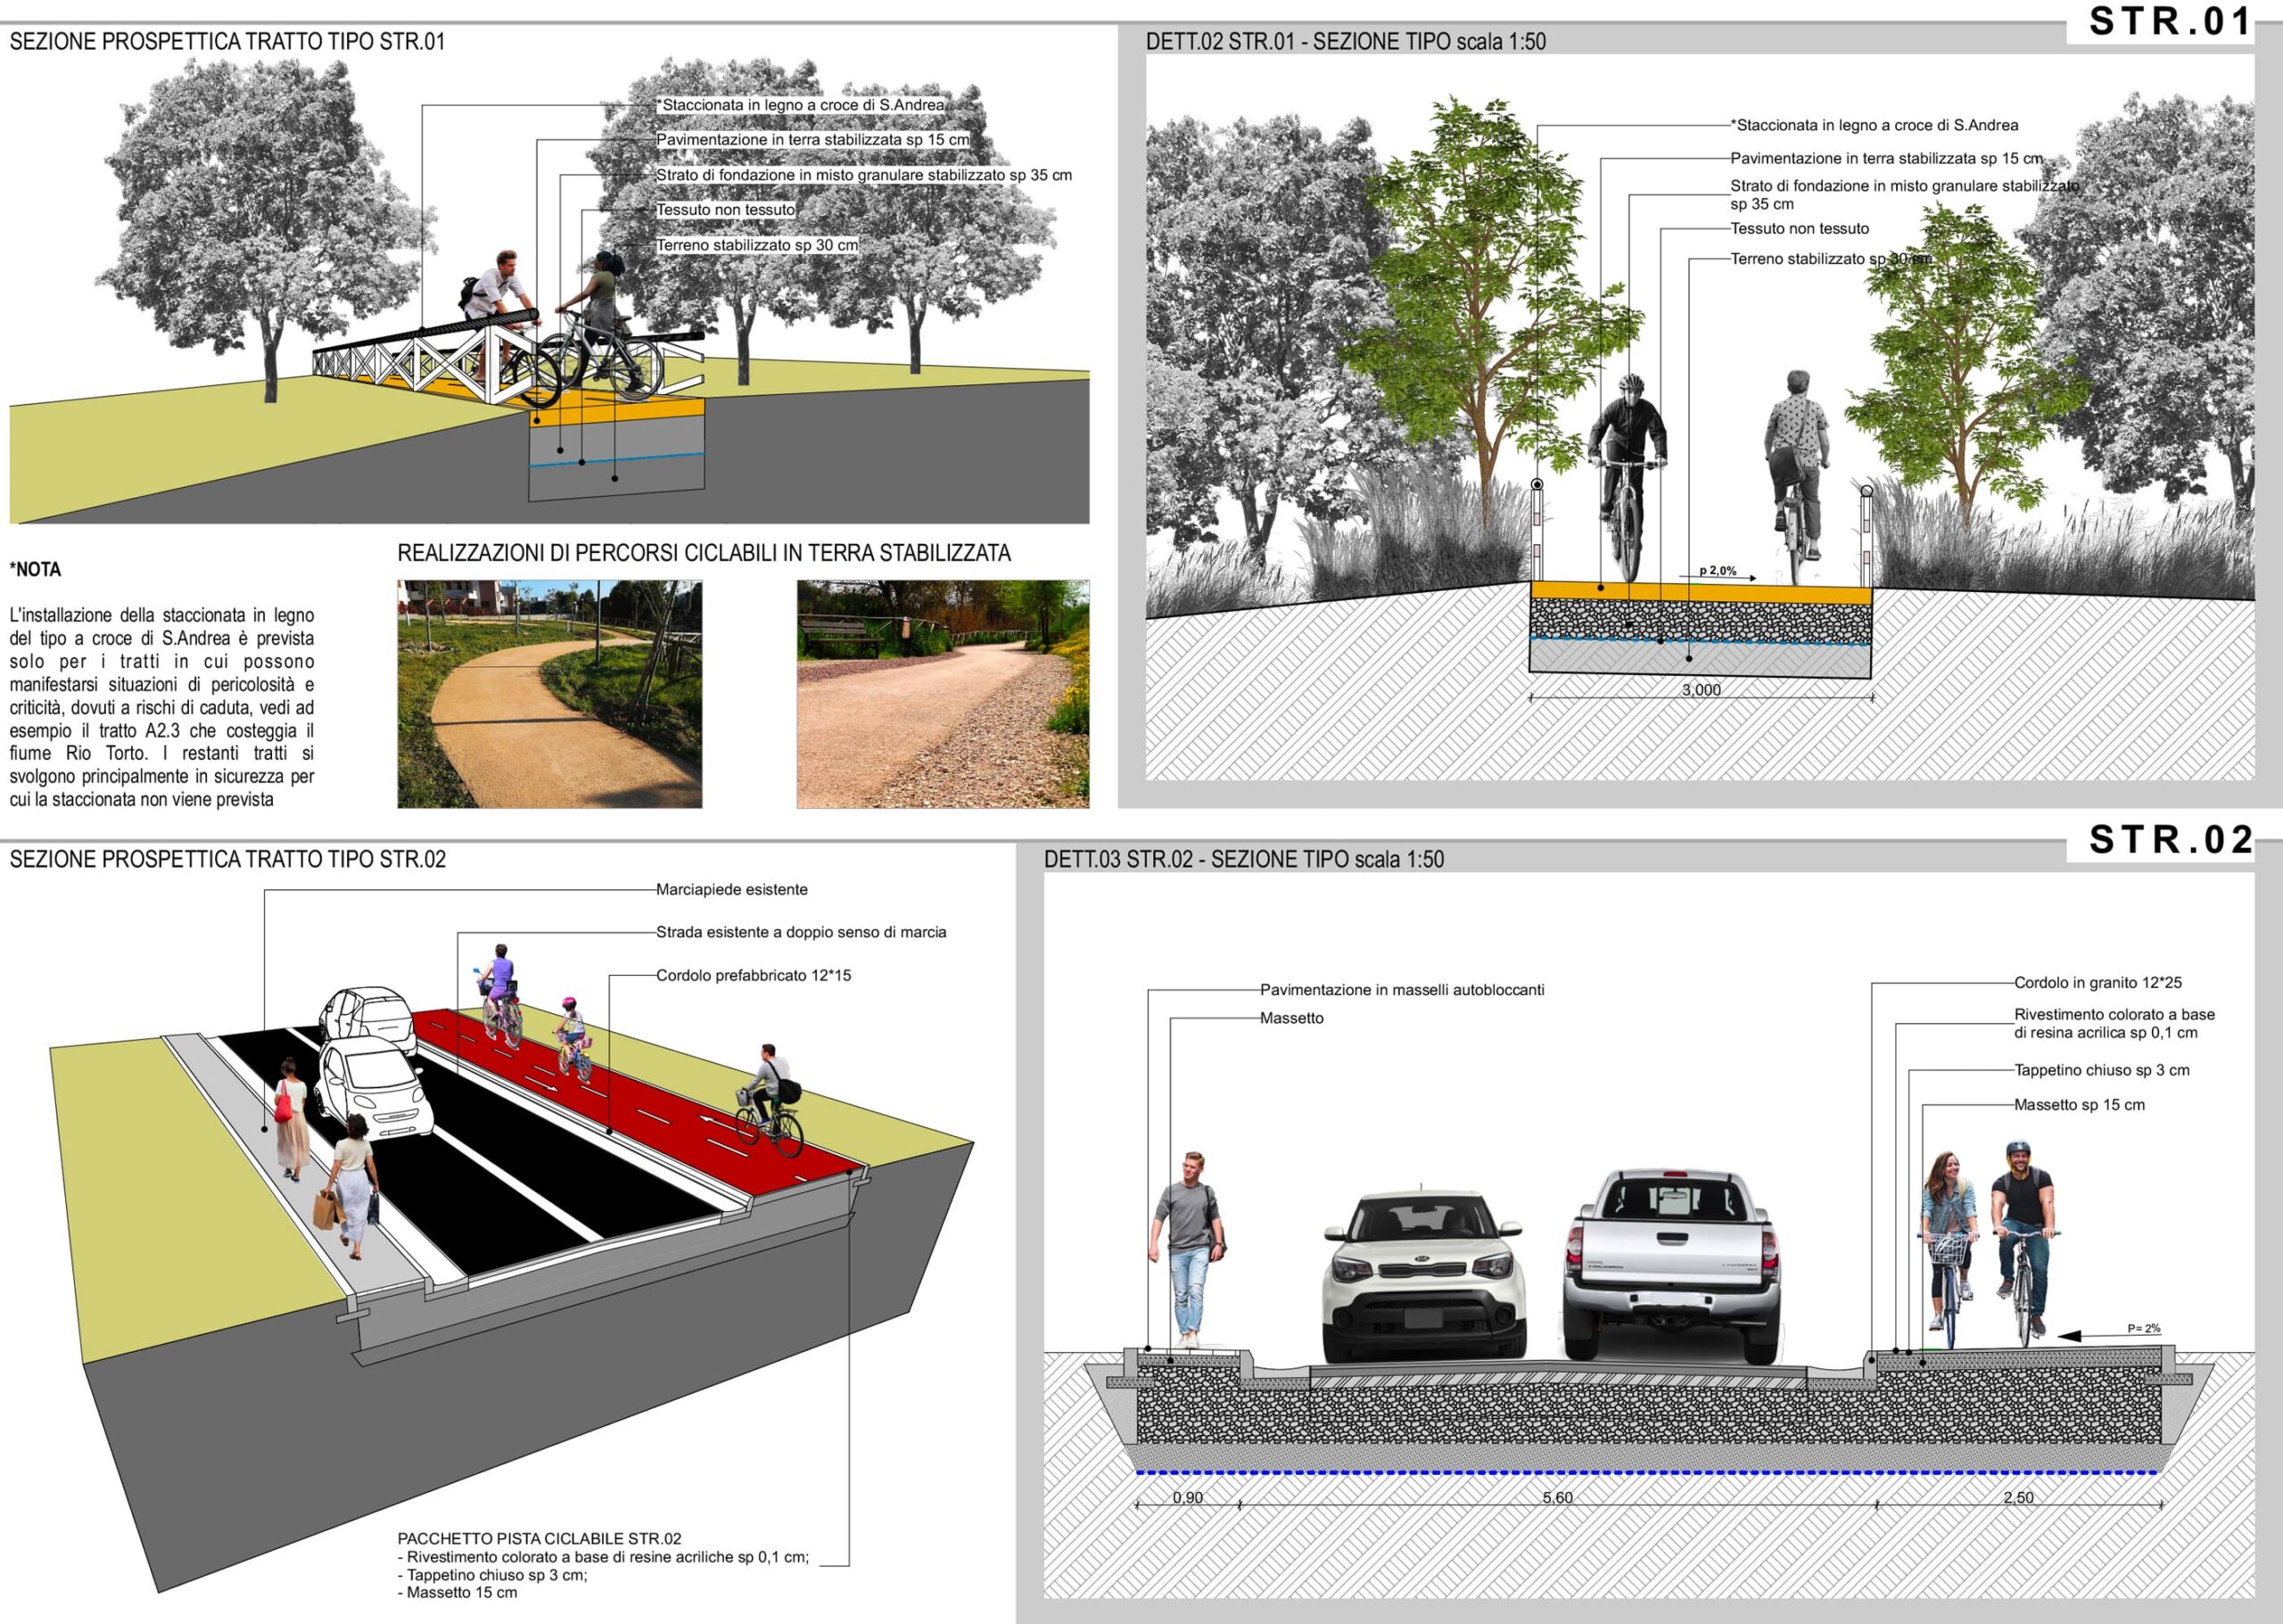Screen dimensions: 2283x1624
Task: Click heading "REALIZZAZIONI DI PERCORSI CICLABILI IN TERRA STABILIZZATA"
Action: click(x=704, y=553)
